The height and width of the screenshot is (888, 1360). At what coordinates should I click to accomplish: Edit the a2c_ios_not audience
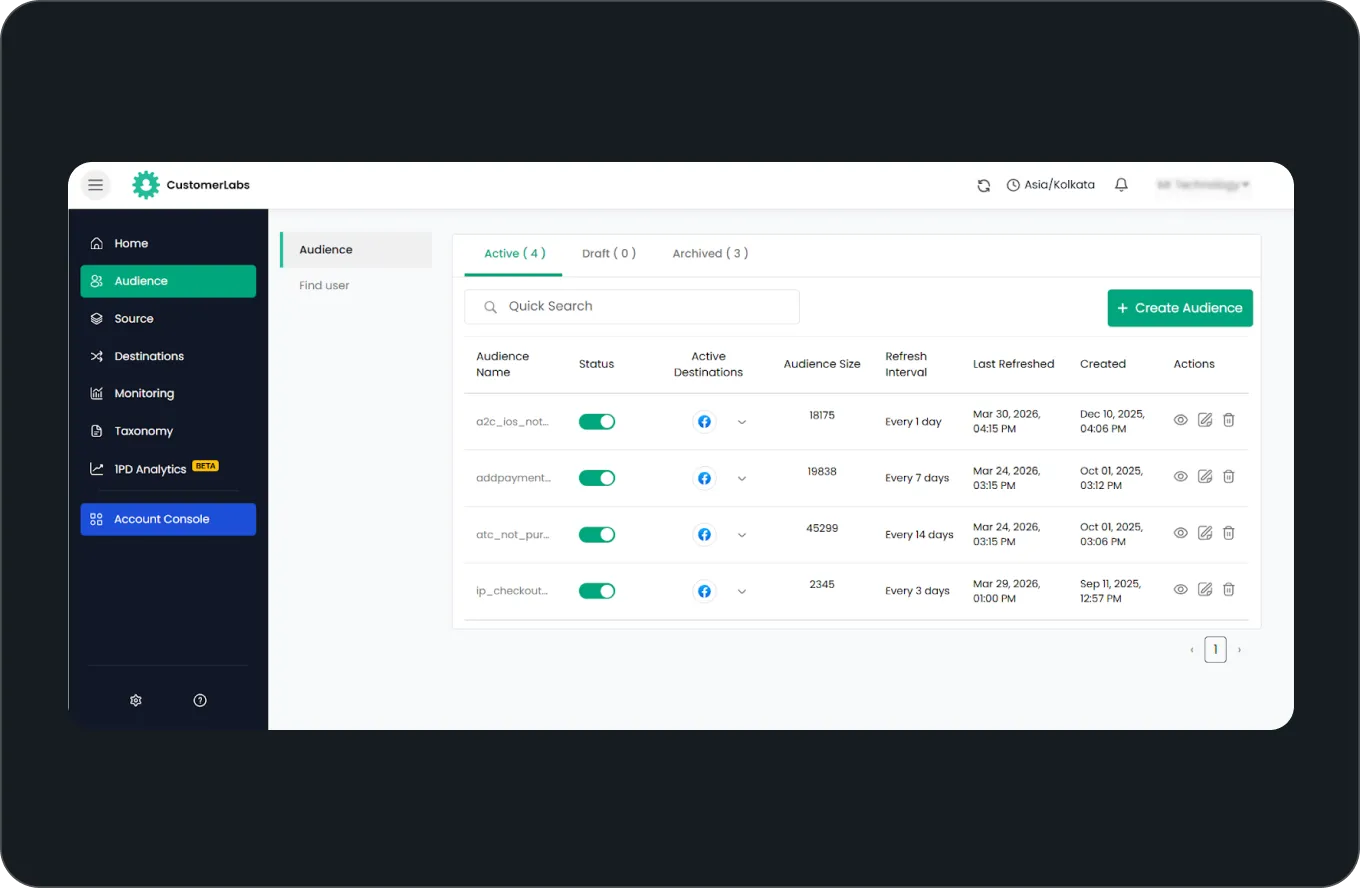pos(1205,420)
